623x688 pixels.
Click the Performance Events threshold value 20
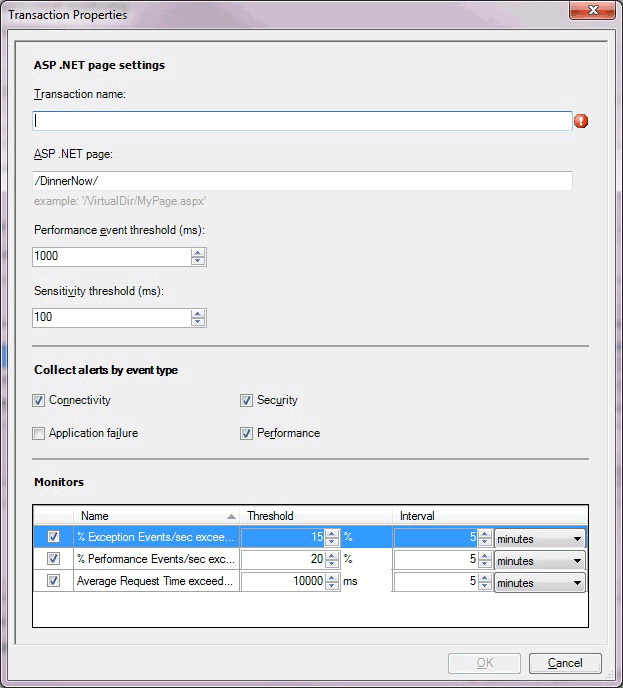(283, 559)
